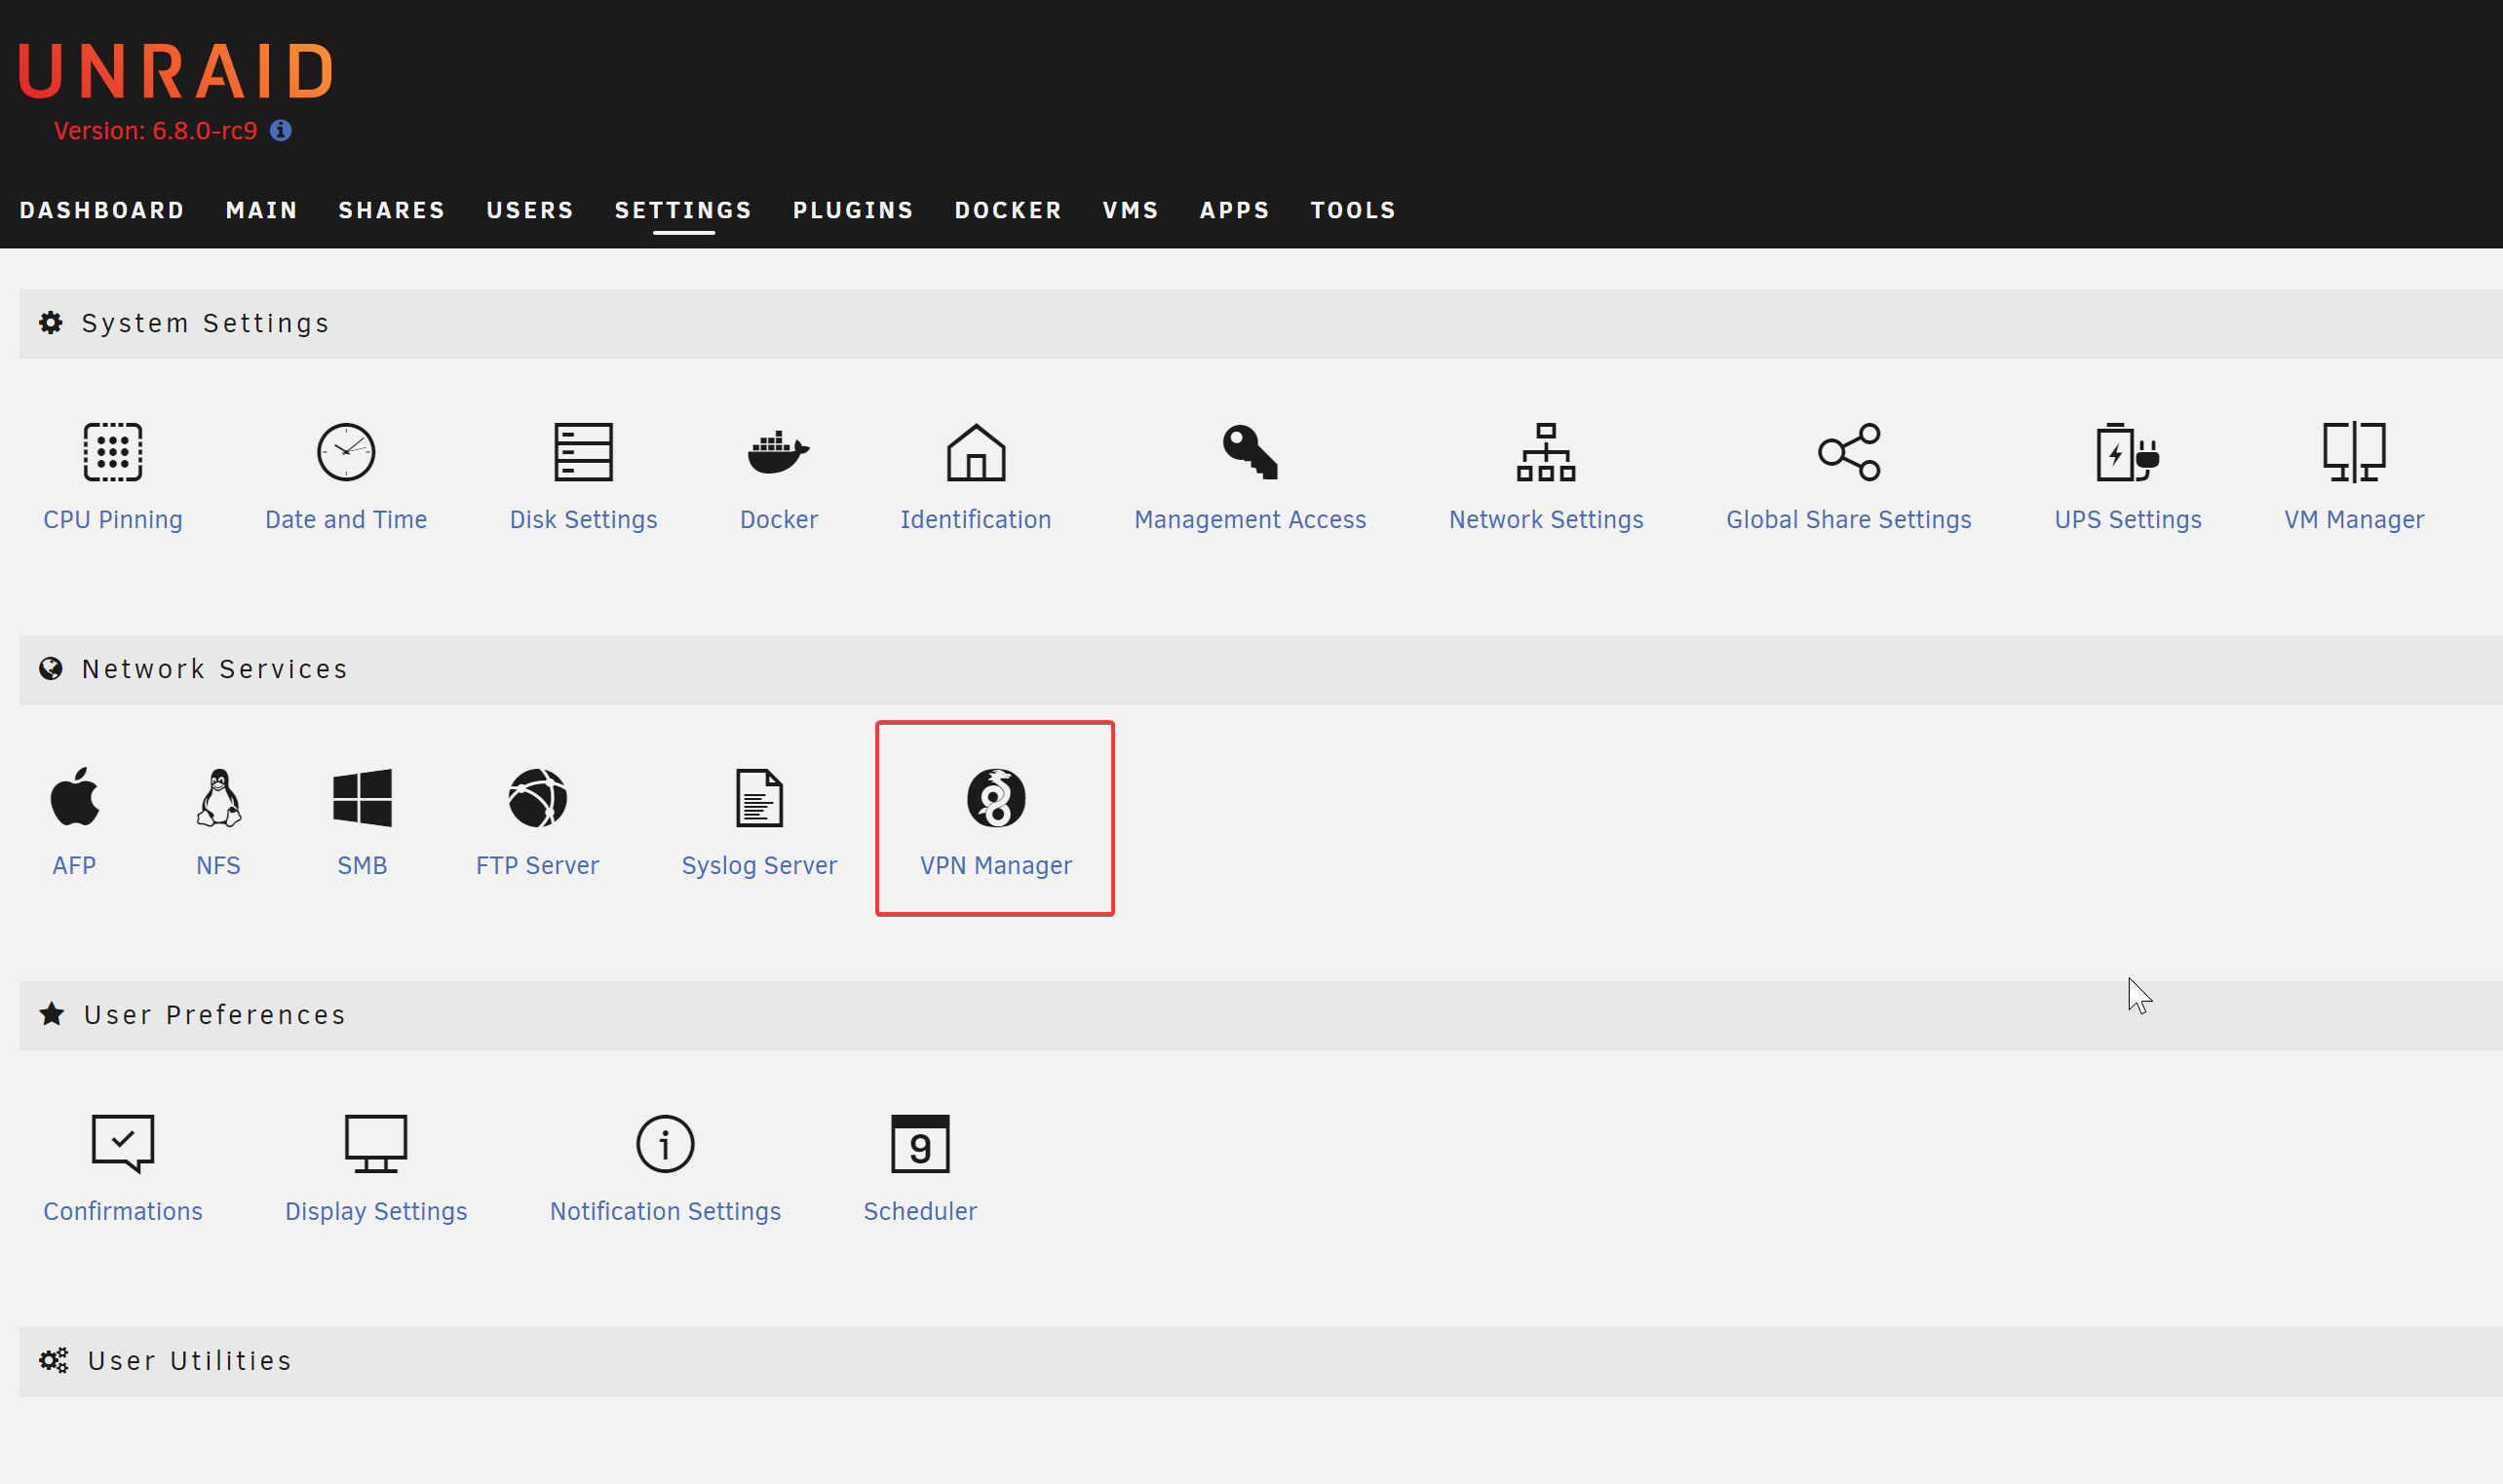Expand the User Utilities section

[189, 1358]
